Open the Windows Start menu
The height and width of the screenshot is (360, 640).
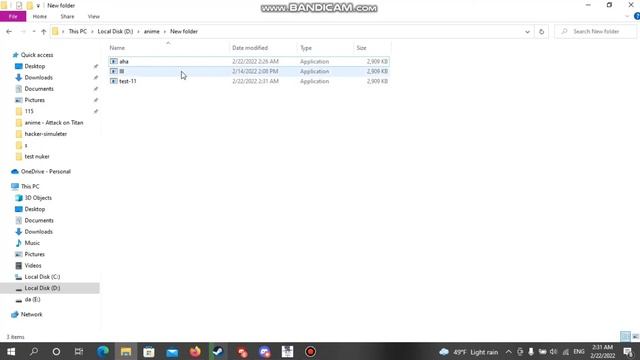tap(11, 351)
